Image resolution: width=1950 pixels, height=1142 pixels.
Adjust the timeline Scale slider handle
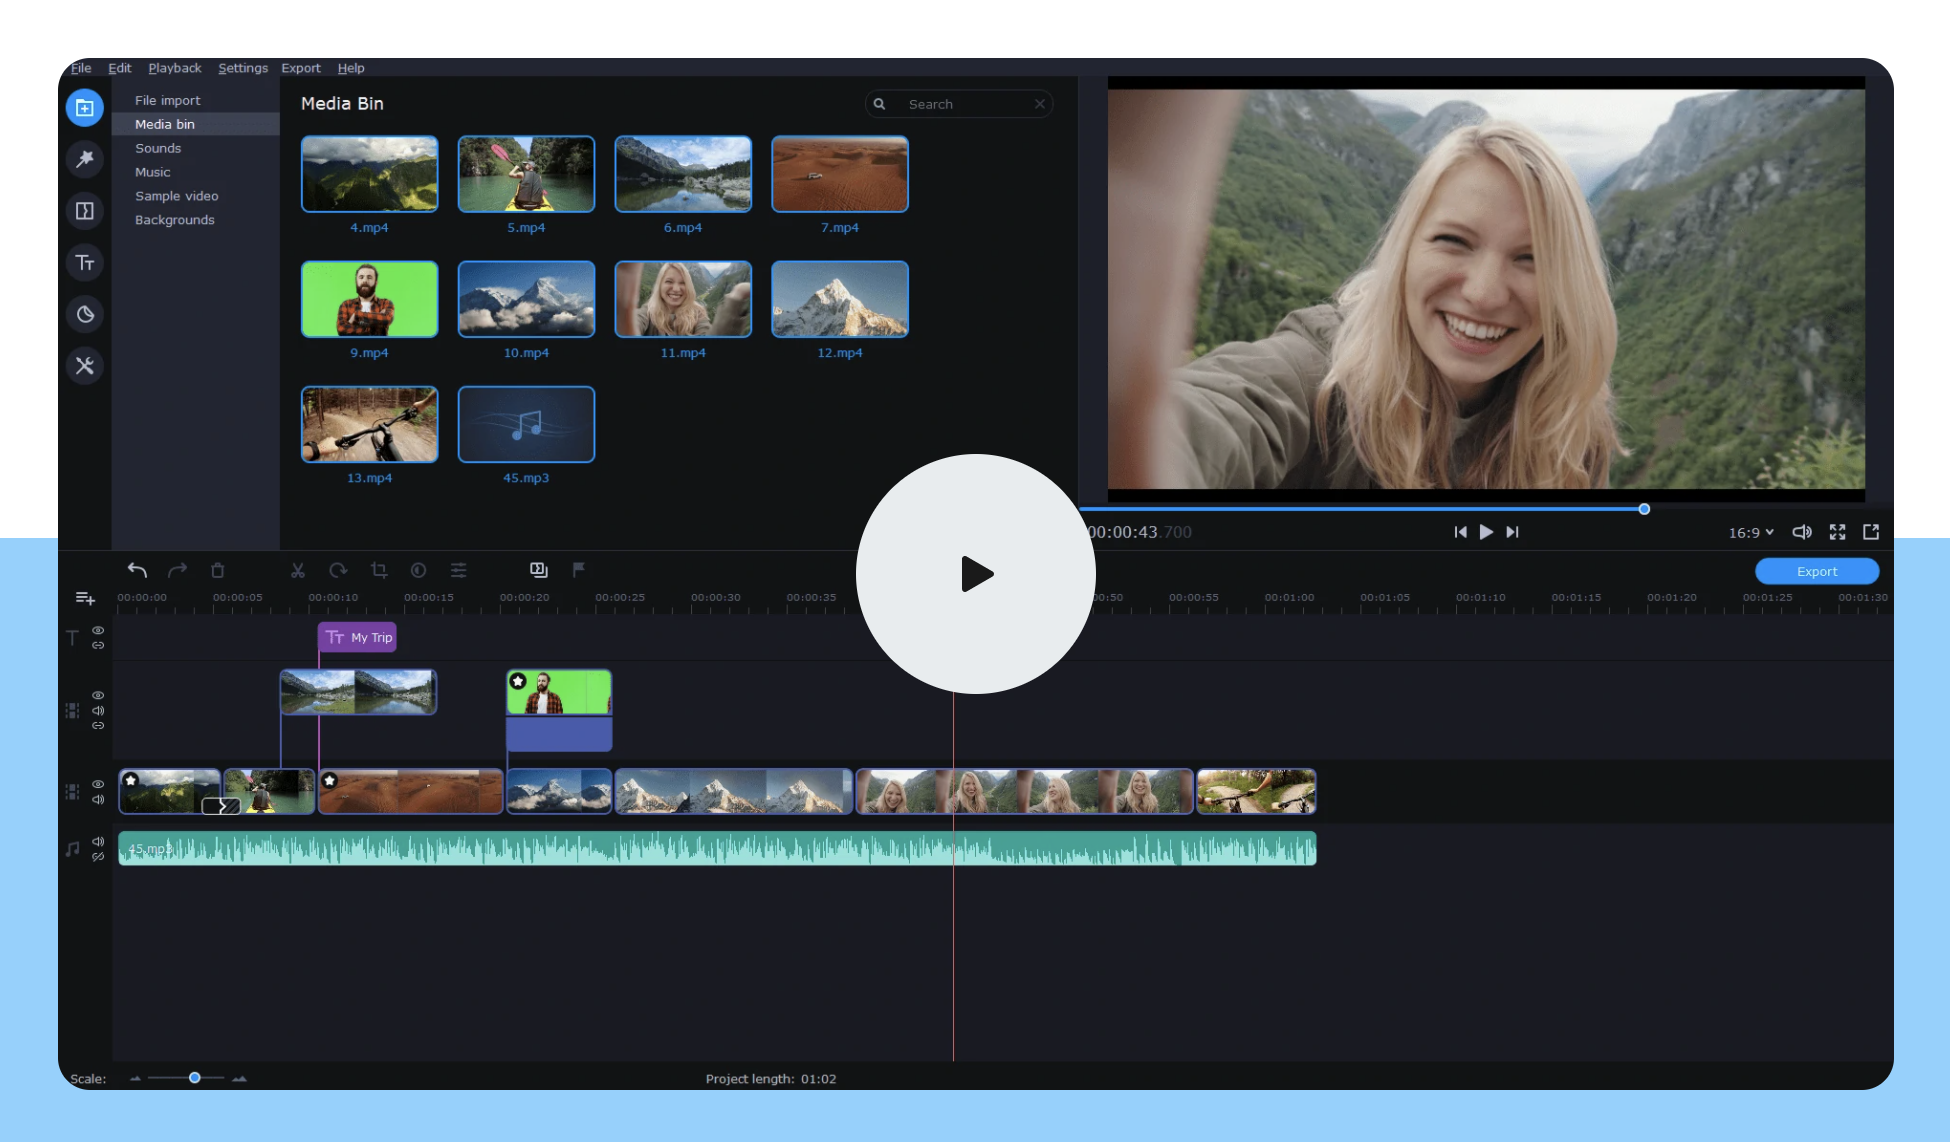click(195, 1078)
